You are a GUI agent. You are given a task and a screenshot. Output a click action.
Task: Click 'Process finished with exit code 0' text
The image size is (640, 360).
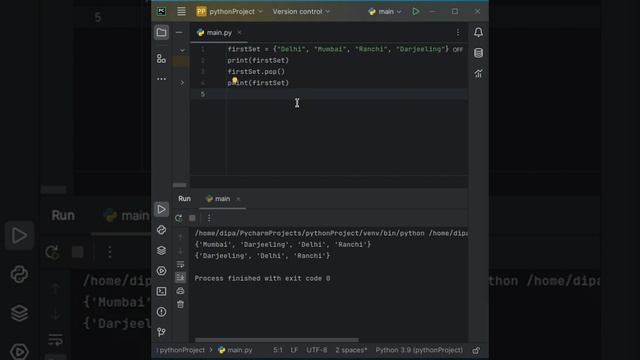(x=262, y=278)
